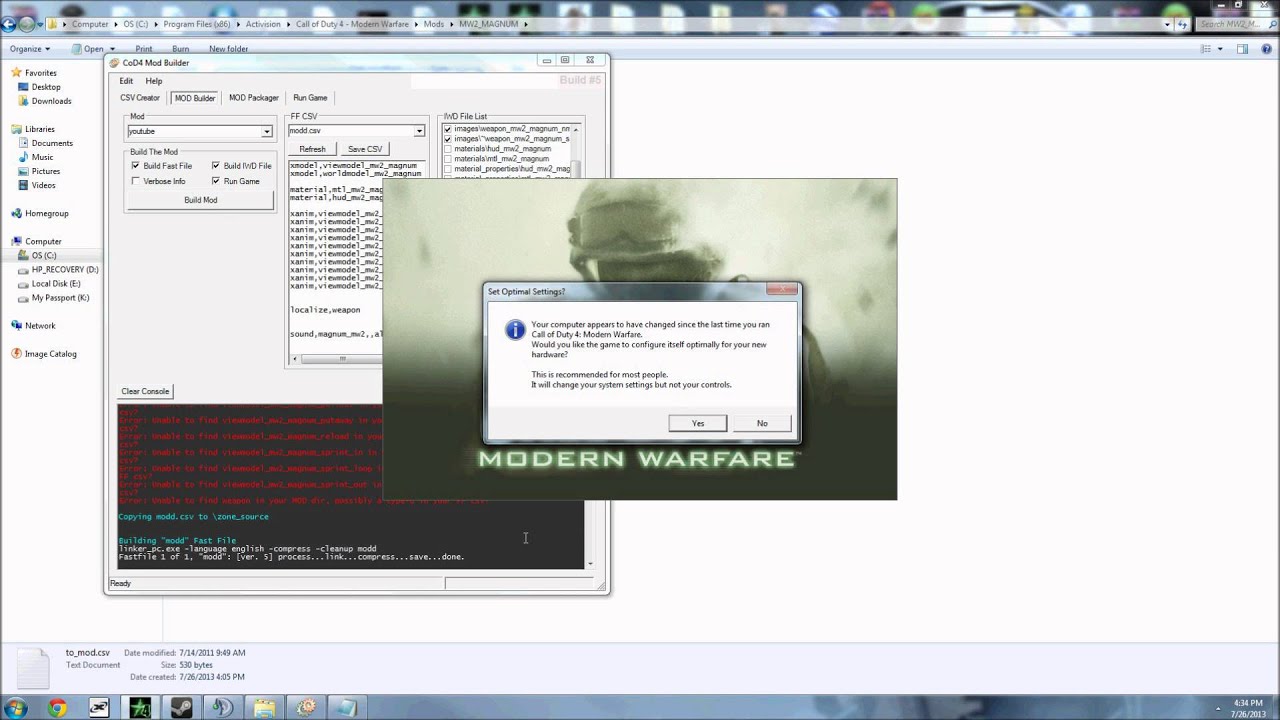The width and height of the screenshot is (1280, 720).
Task: Switch to the MOD Packager tab
Action: click(254, 98)
